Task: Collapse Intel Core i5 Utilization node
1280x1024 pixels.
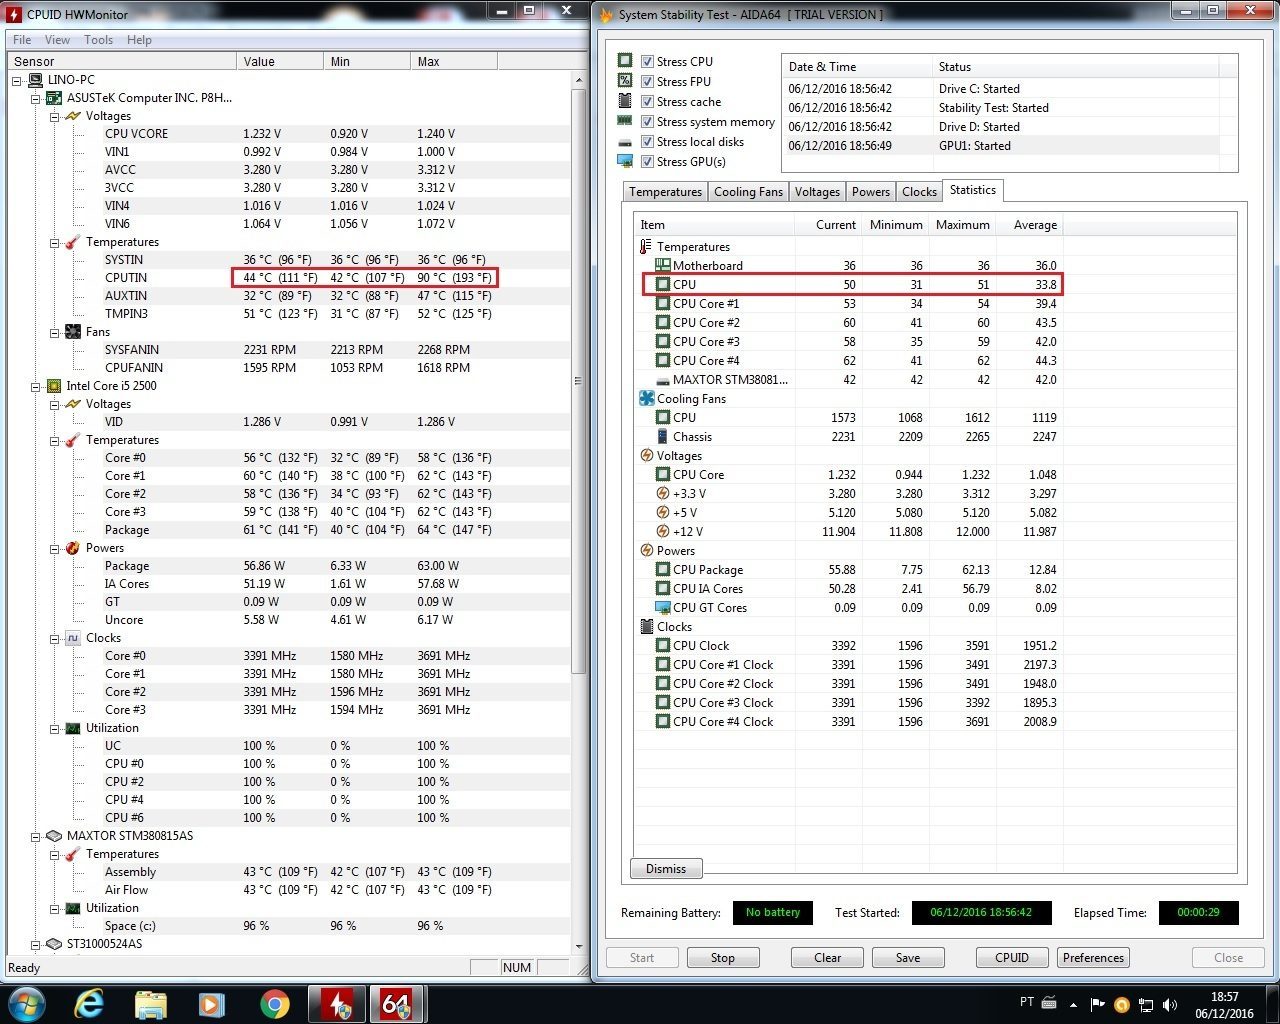Action: click(55, 728)
